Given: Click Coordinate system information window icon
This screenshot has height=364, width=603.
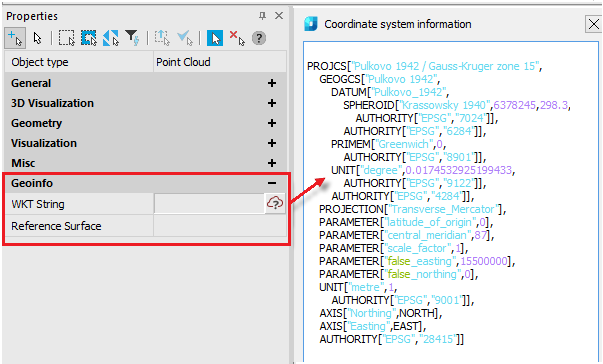Looking at the screenshot, I should coord(311,24).
